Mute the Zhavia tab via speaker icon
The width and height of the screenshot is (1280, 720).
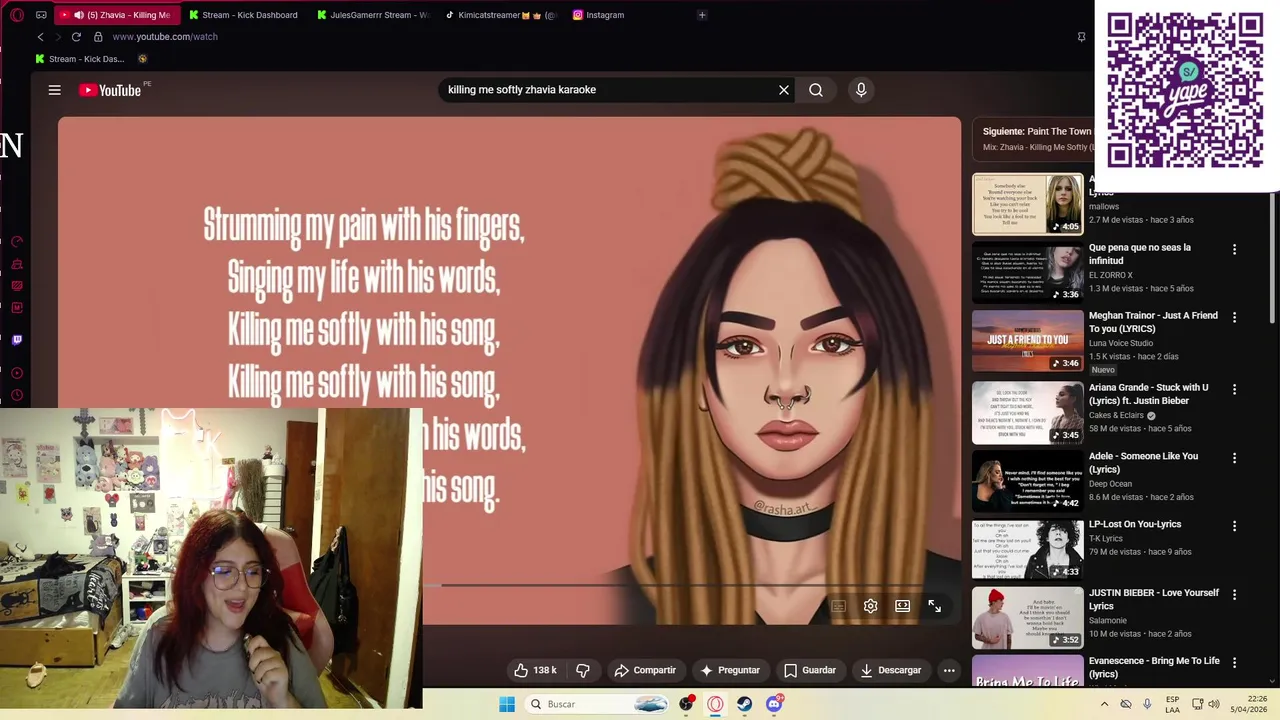[79, 15]
